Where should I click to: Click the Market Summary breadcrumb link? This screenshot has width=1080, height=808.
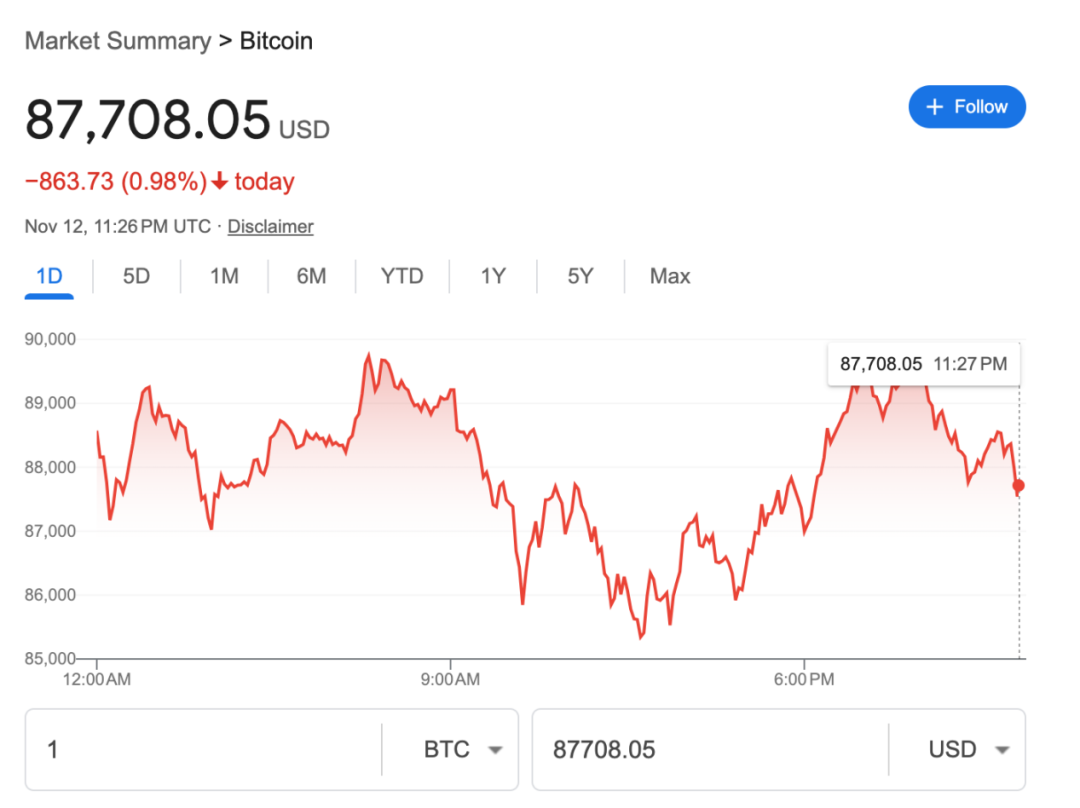click(x=117, y=41)
